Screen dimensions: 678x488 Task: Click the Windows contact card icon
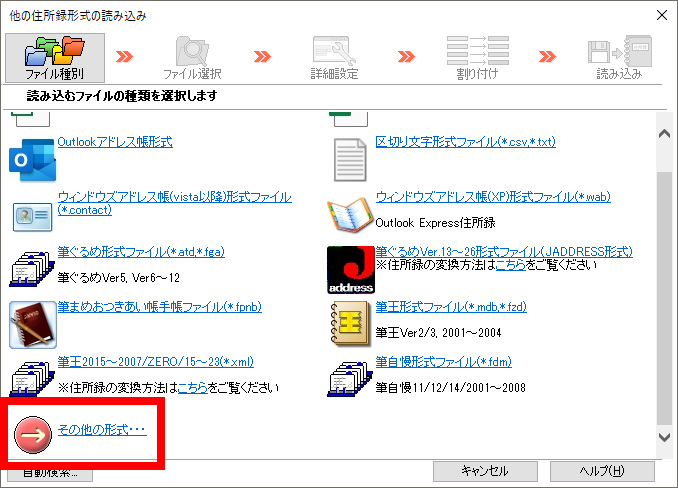click(x=32, y=216)
